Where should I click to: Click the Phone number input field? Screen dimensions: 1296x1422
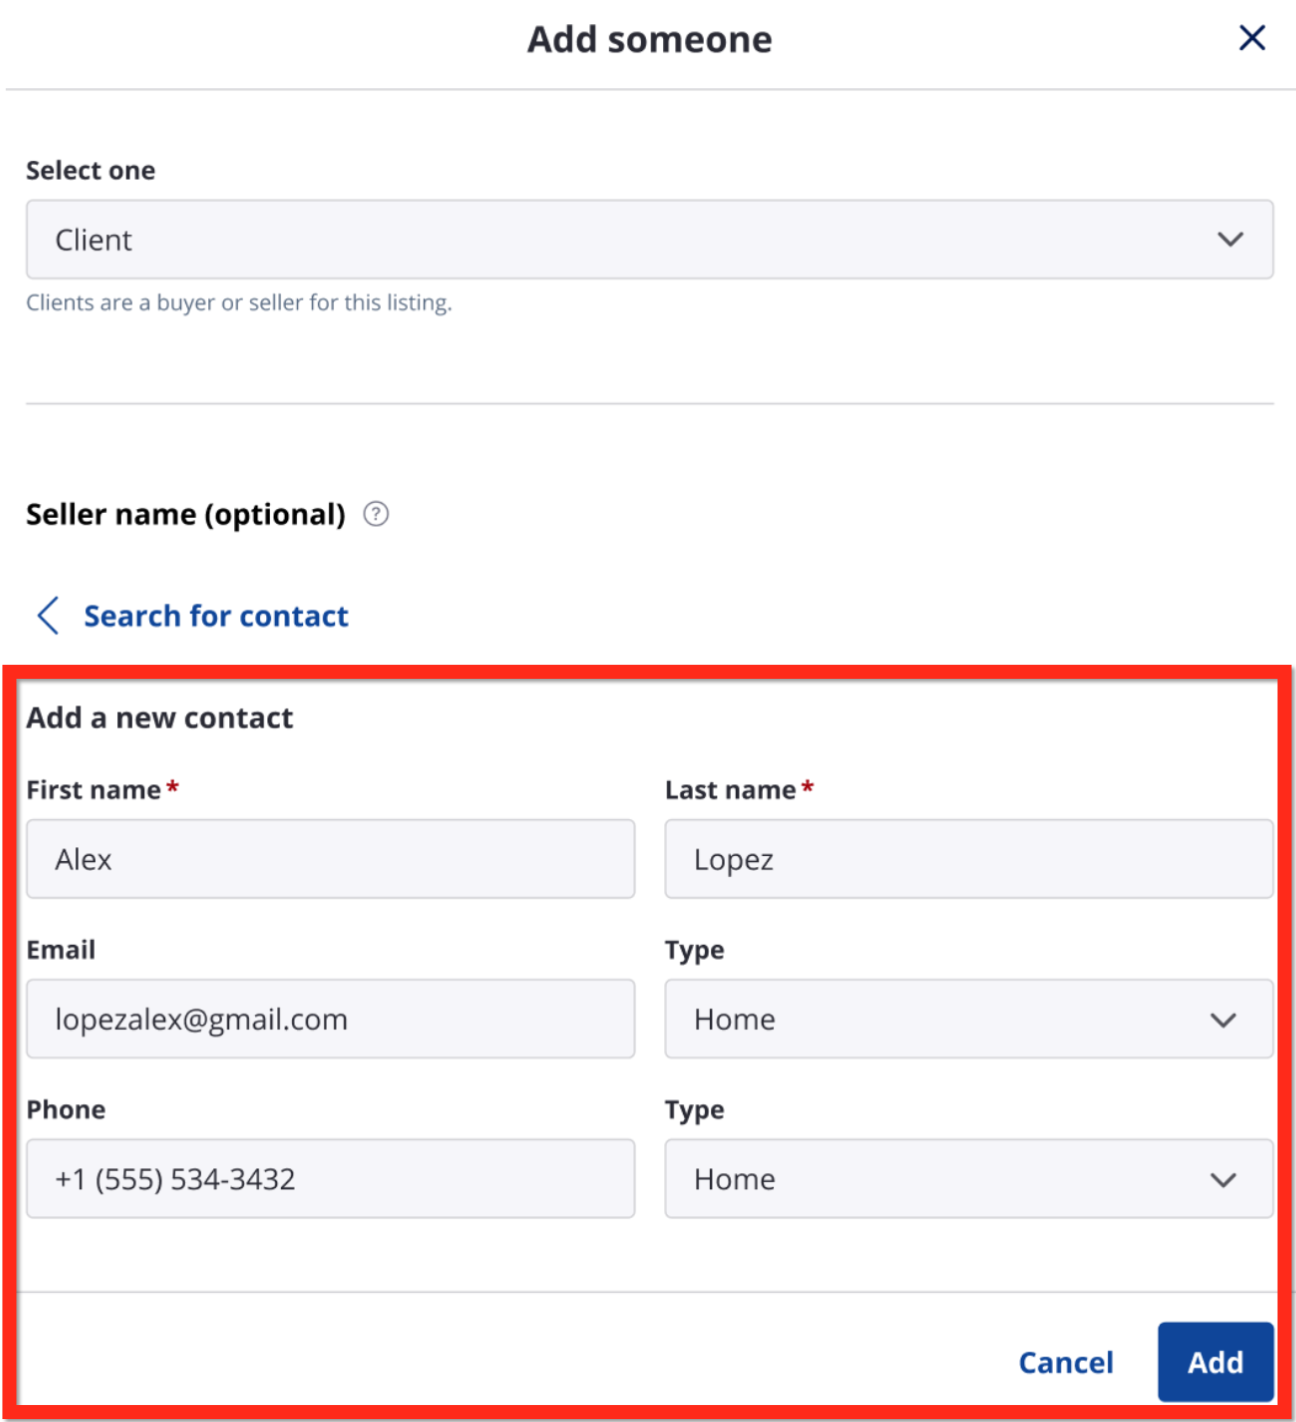pyautogui.click(x=330, y=1179)
